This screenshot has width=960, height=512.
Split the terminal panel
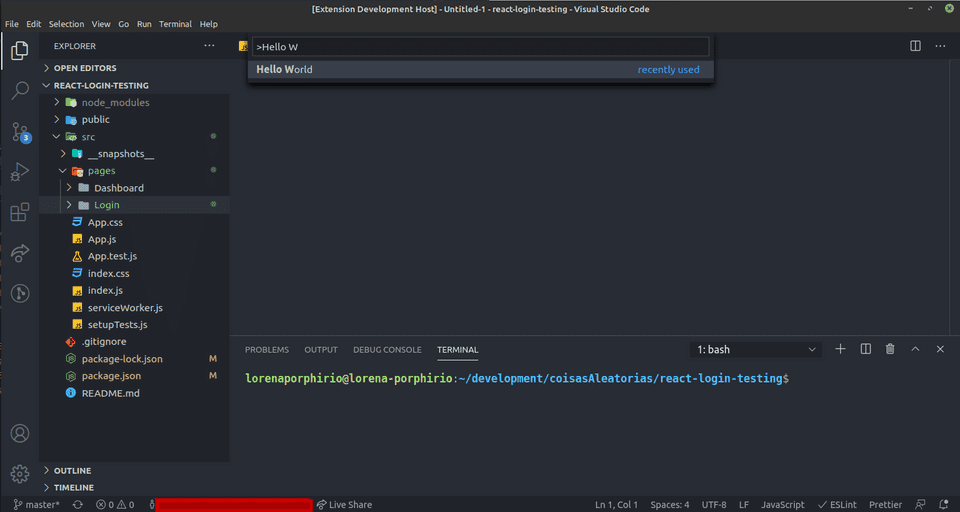coord(865,349)
